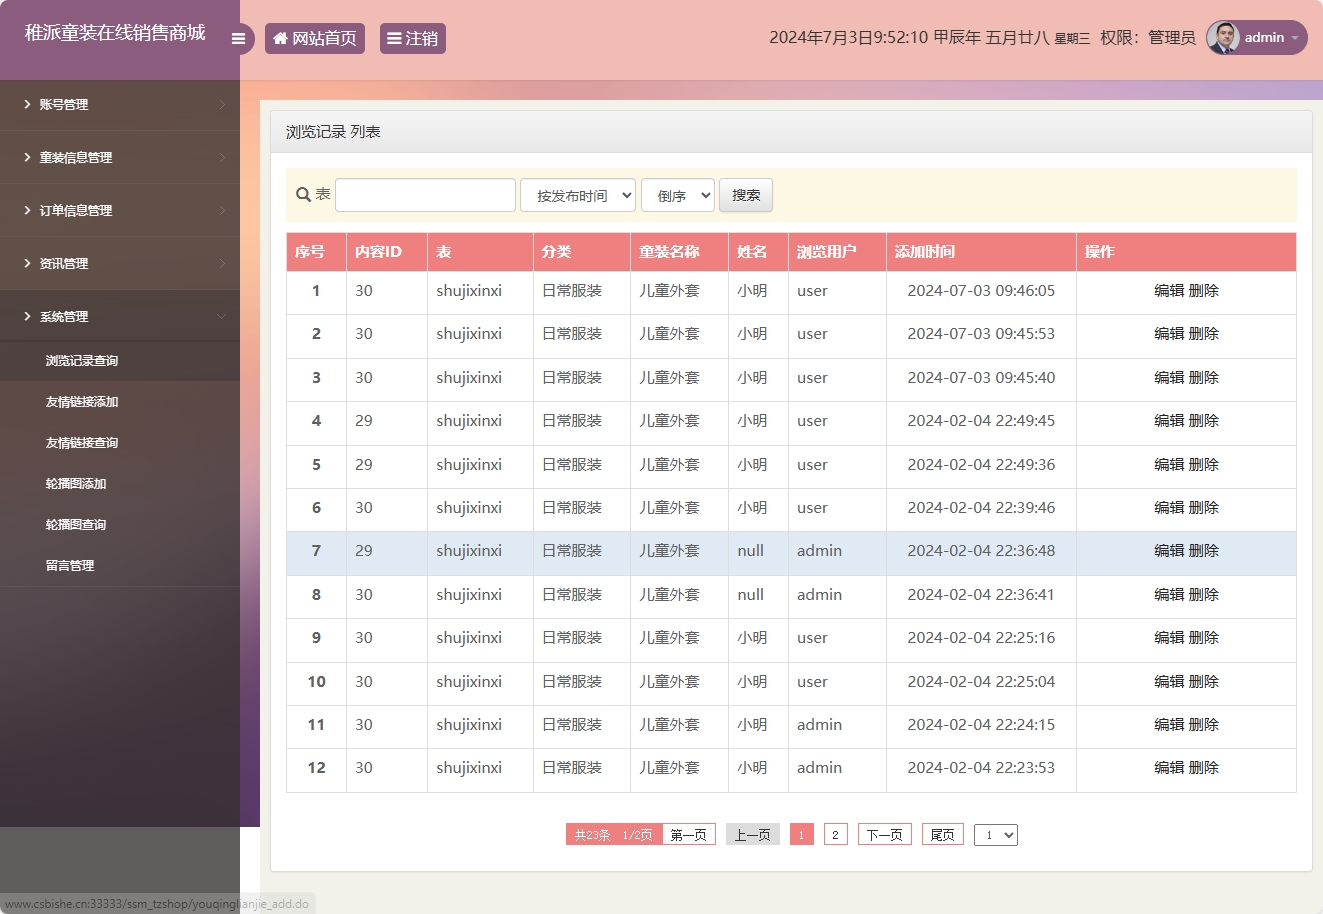Screen dimensions: 1323x914
Task: Open the page number dropdown in pagination
Action: click(995, 833)
